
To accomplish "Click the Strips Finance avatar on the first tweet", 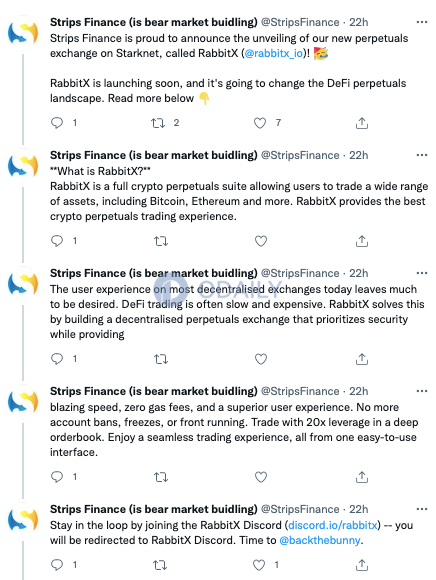I will point(23,33).
